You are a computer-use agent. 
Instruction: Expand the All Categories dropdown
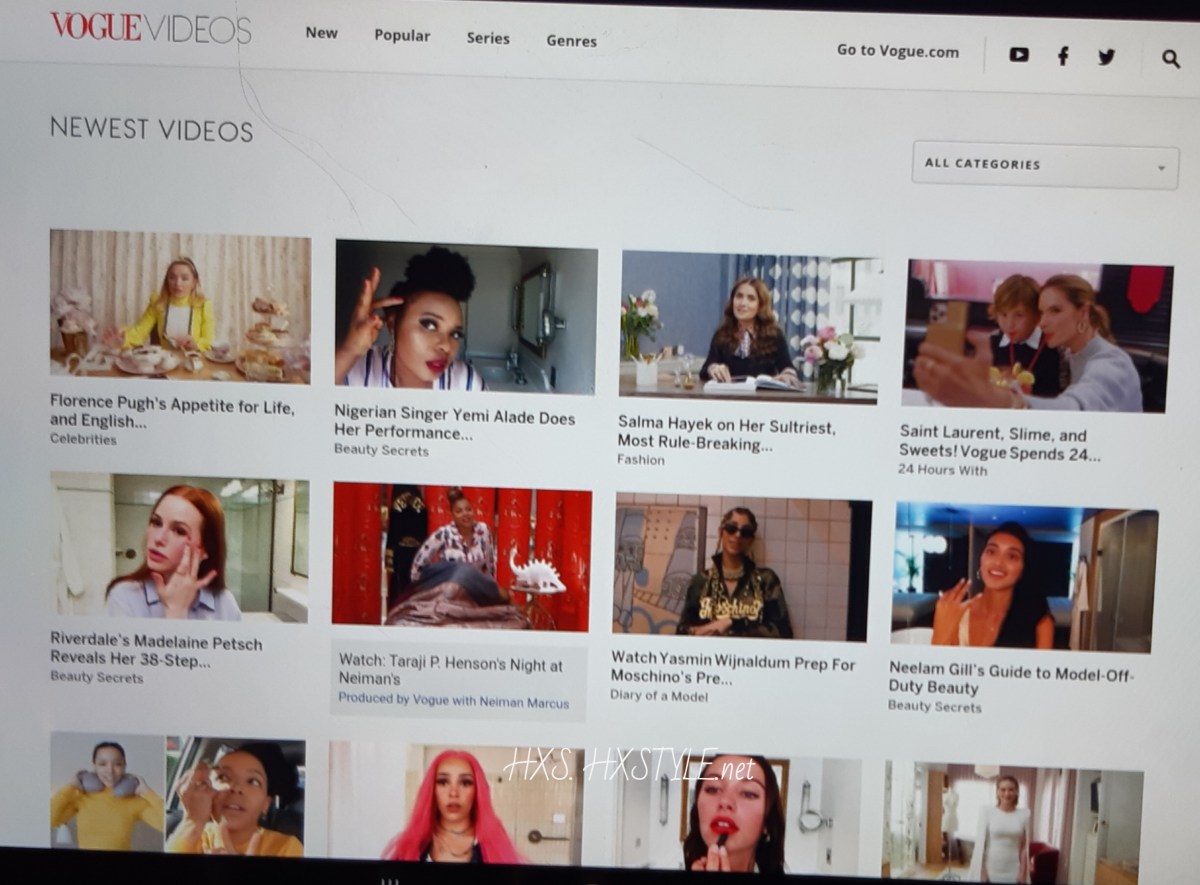1045,165
